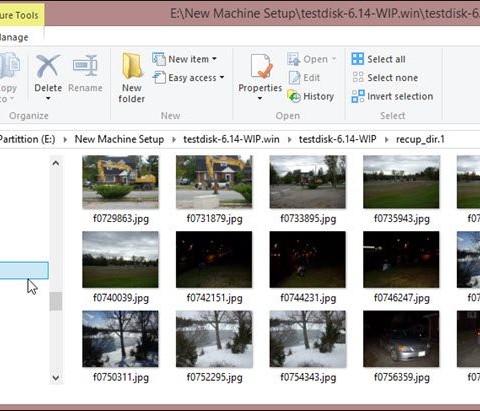
Task: Open the Properties icon with checkmark
Action: click(261, 66)
